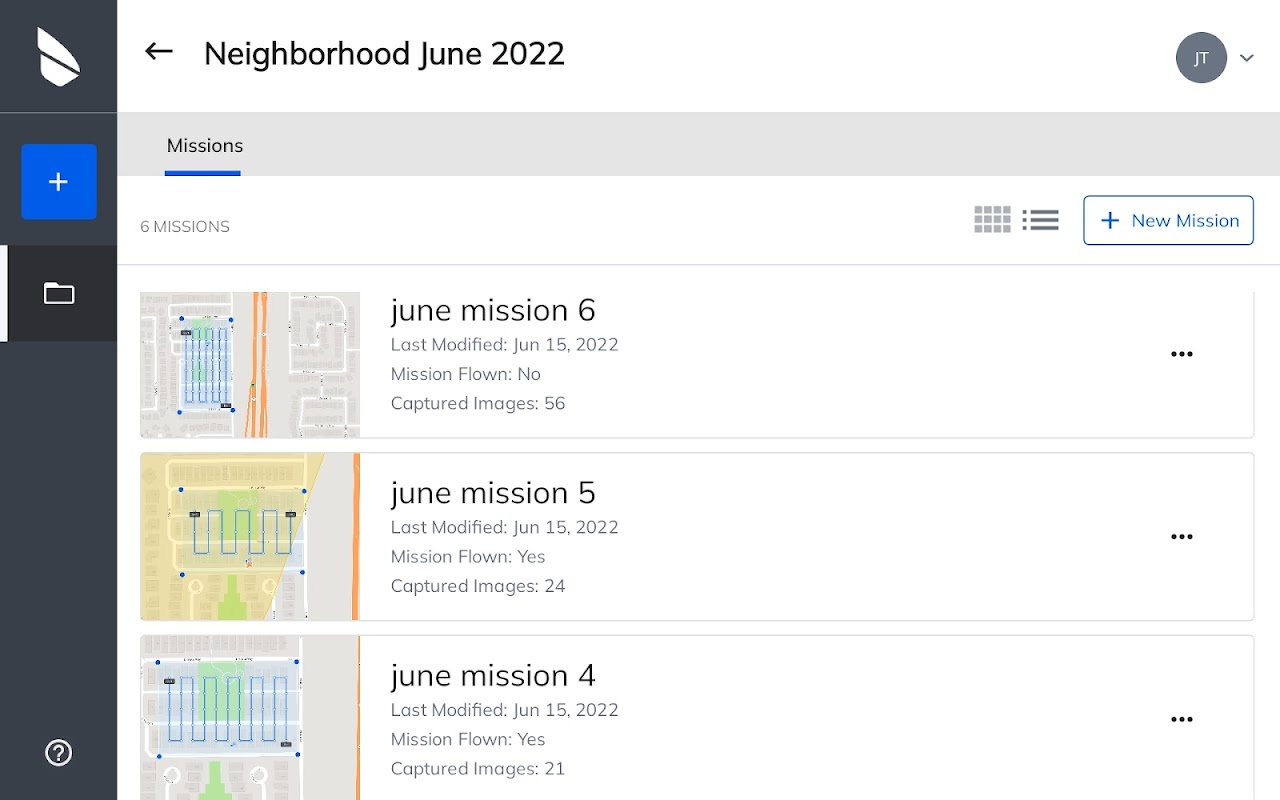Viewport: 1280px width, 800px height.
Task: Click june mission 4 map thumbnail
Action: point(250,718)
